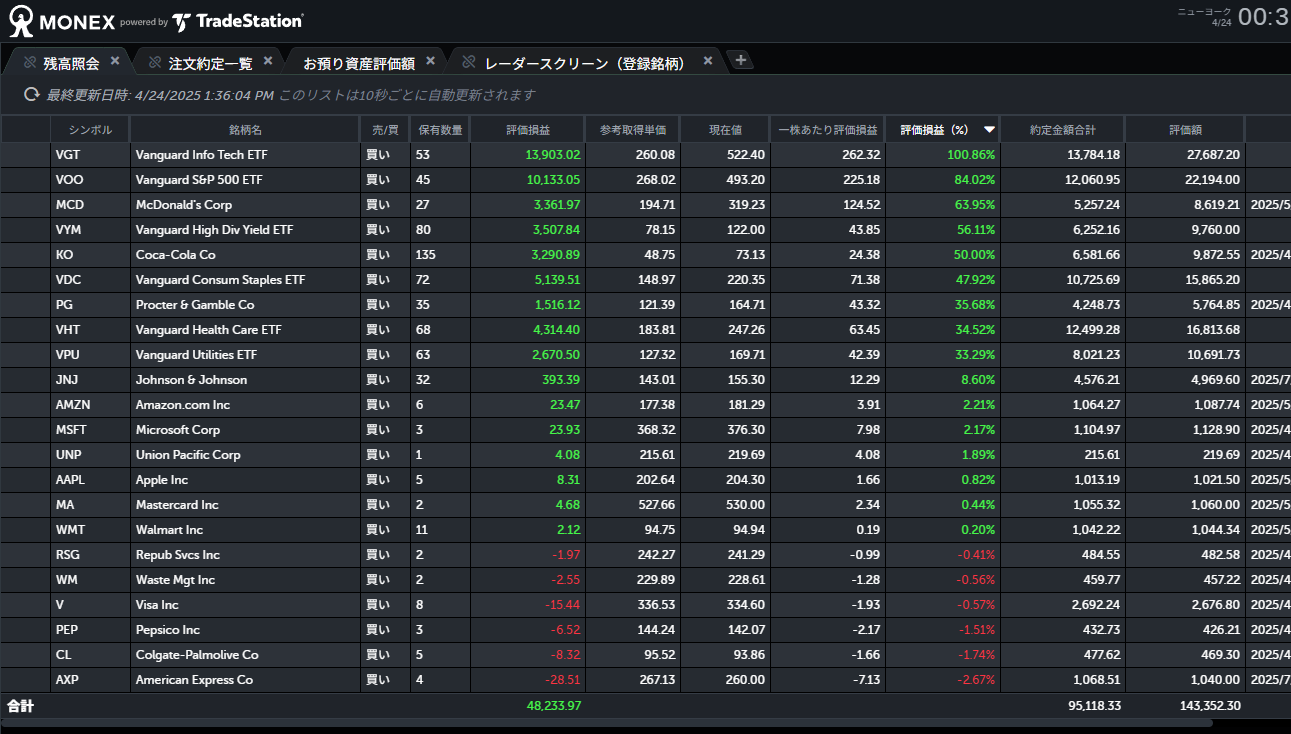Sort by 参考取得単価 column header

[632, 130]
